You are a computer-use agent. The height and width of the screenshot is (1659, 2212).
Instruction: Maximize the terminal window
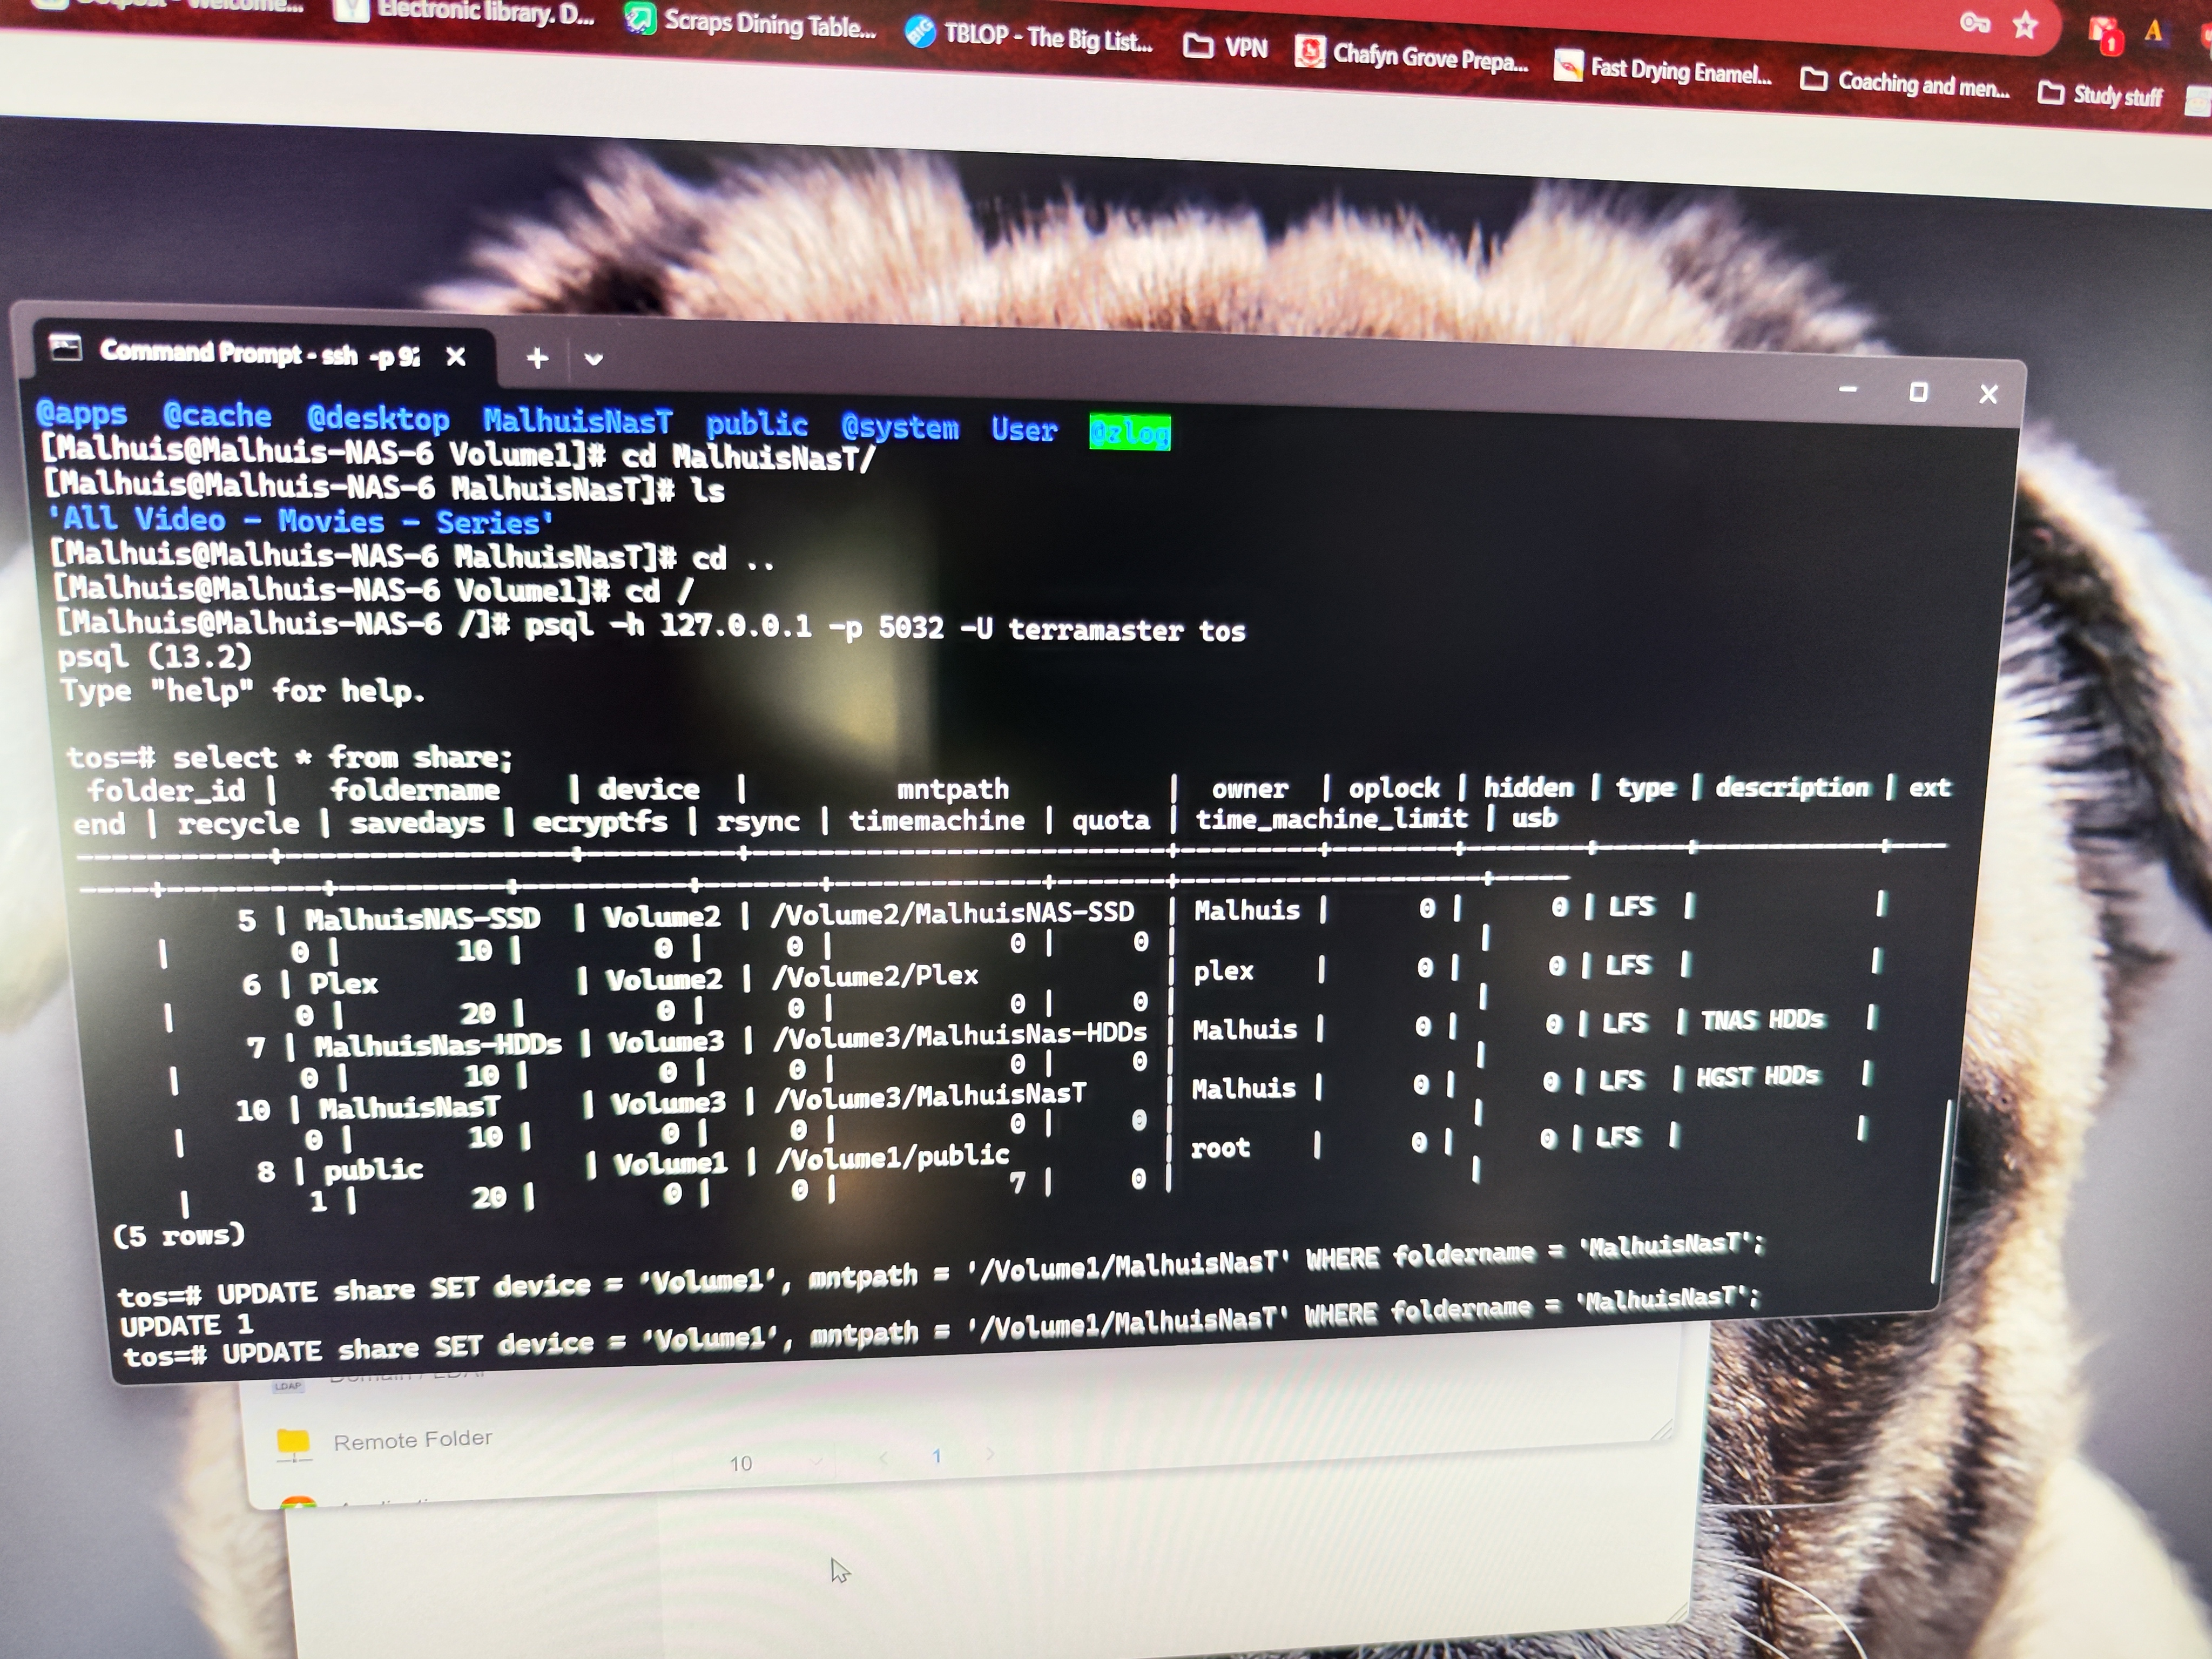tap(1917, 392)
